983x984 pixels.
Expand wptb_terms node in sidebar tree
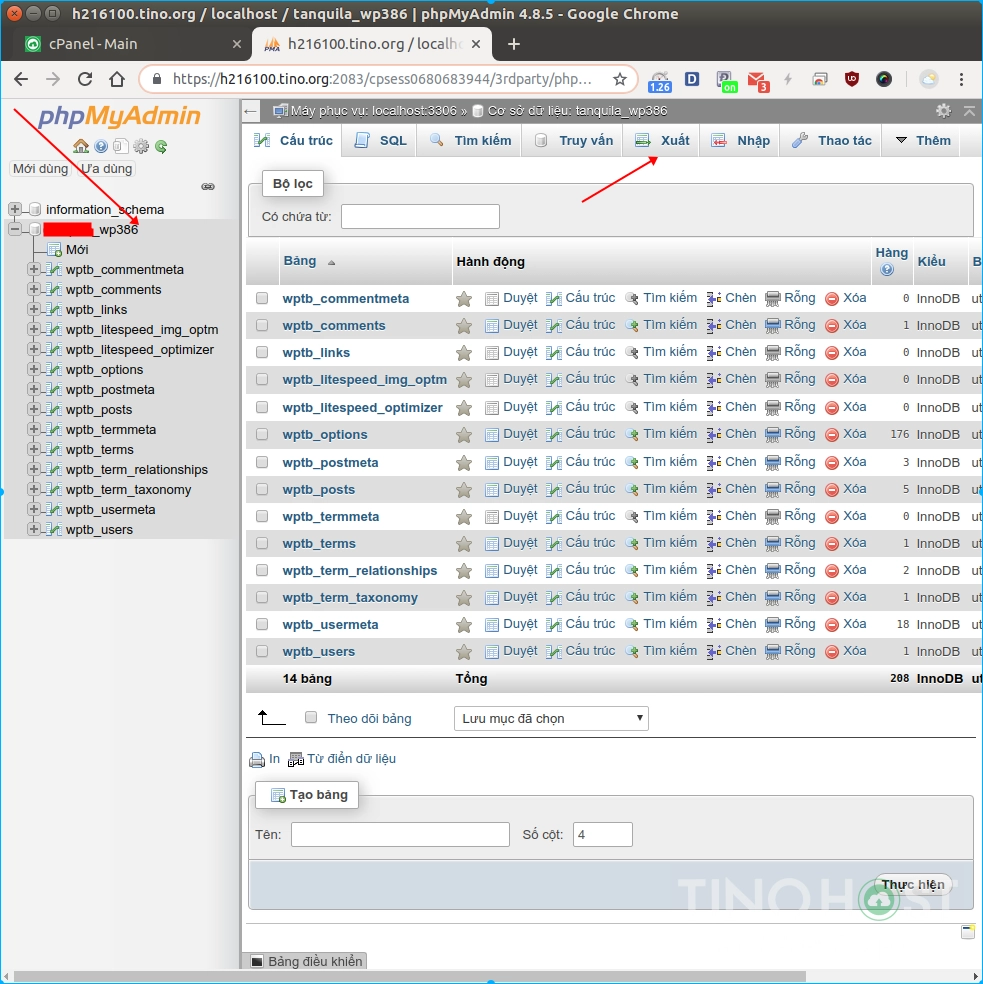tap(34, 449)
